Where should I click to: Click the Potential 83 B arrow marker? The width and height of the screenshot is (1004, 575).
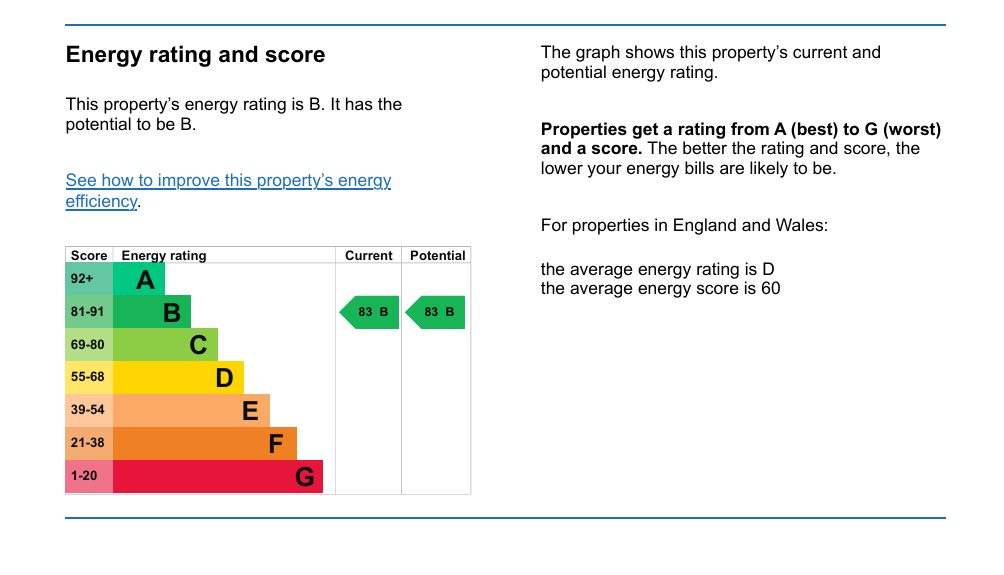[x=437, y=312]
